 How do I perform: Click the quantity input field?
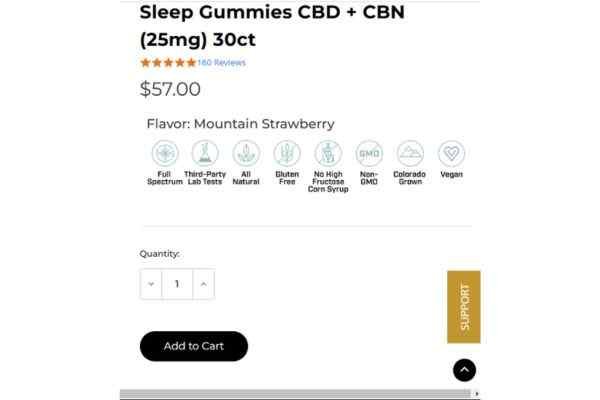[x=177, y=284]
